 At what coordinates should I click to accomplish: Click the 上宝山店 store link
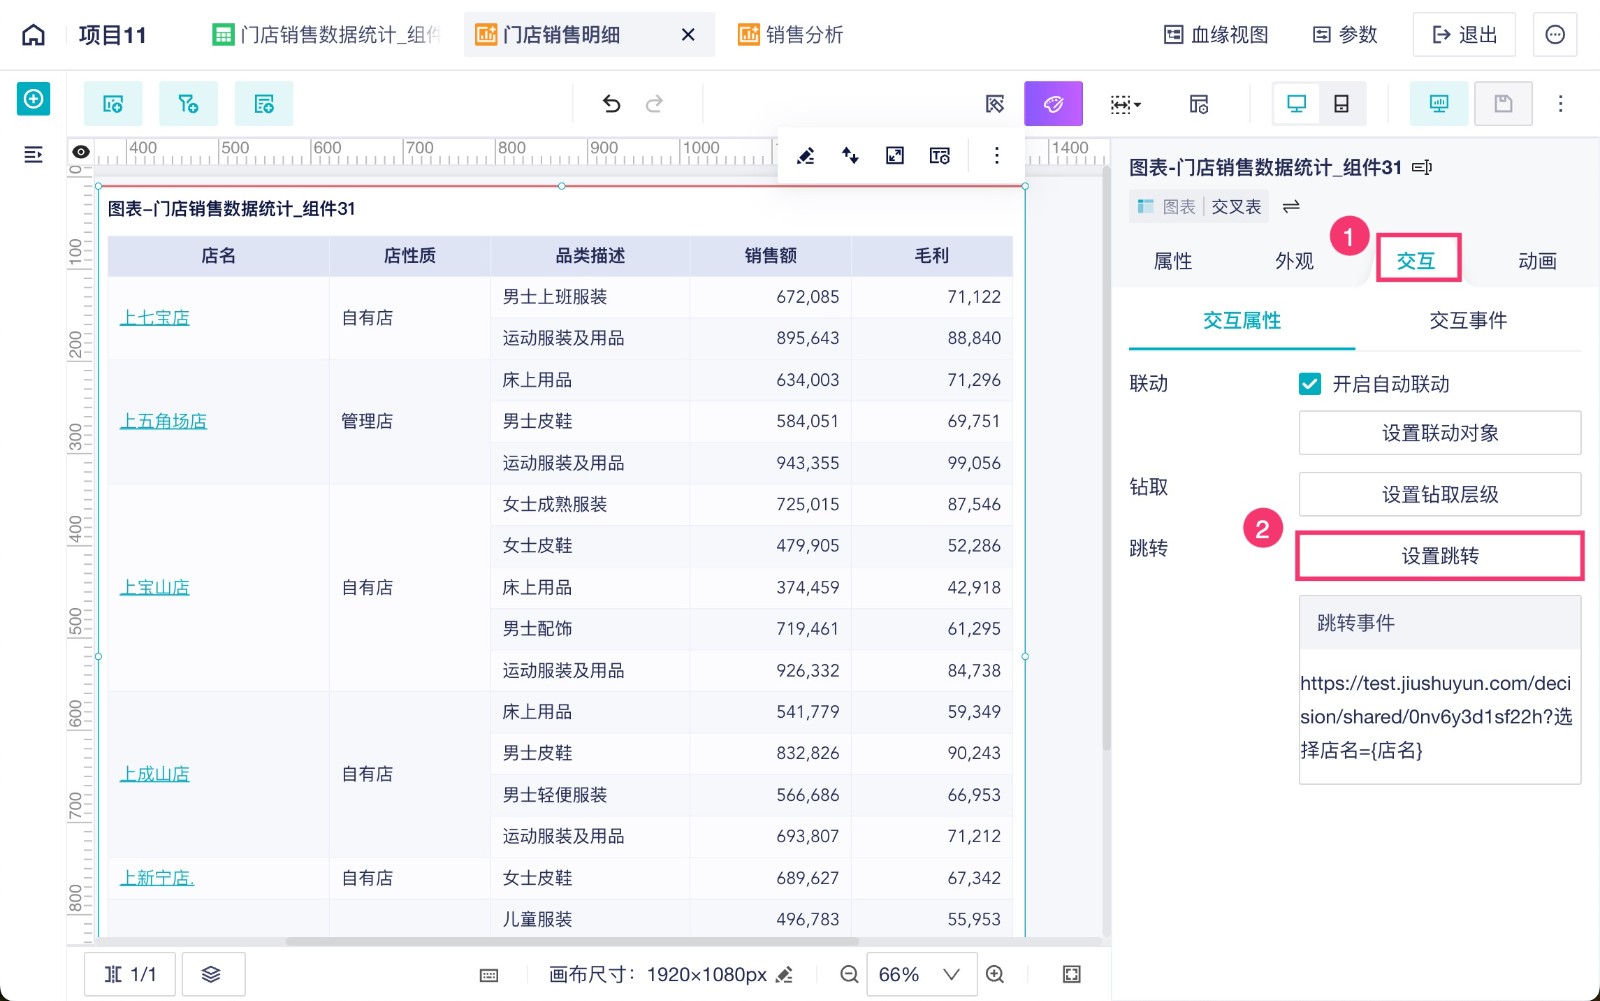(x=155, y=588)
